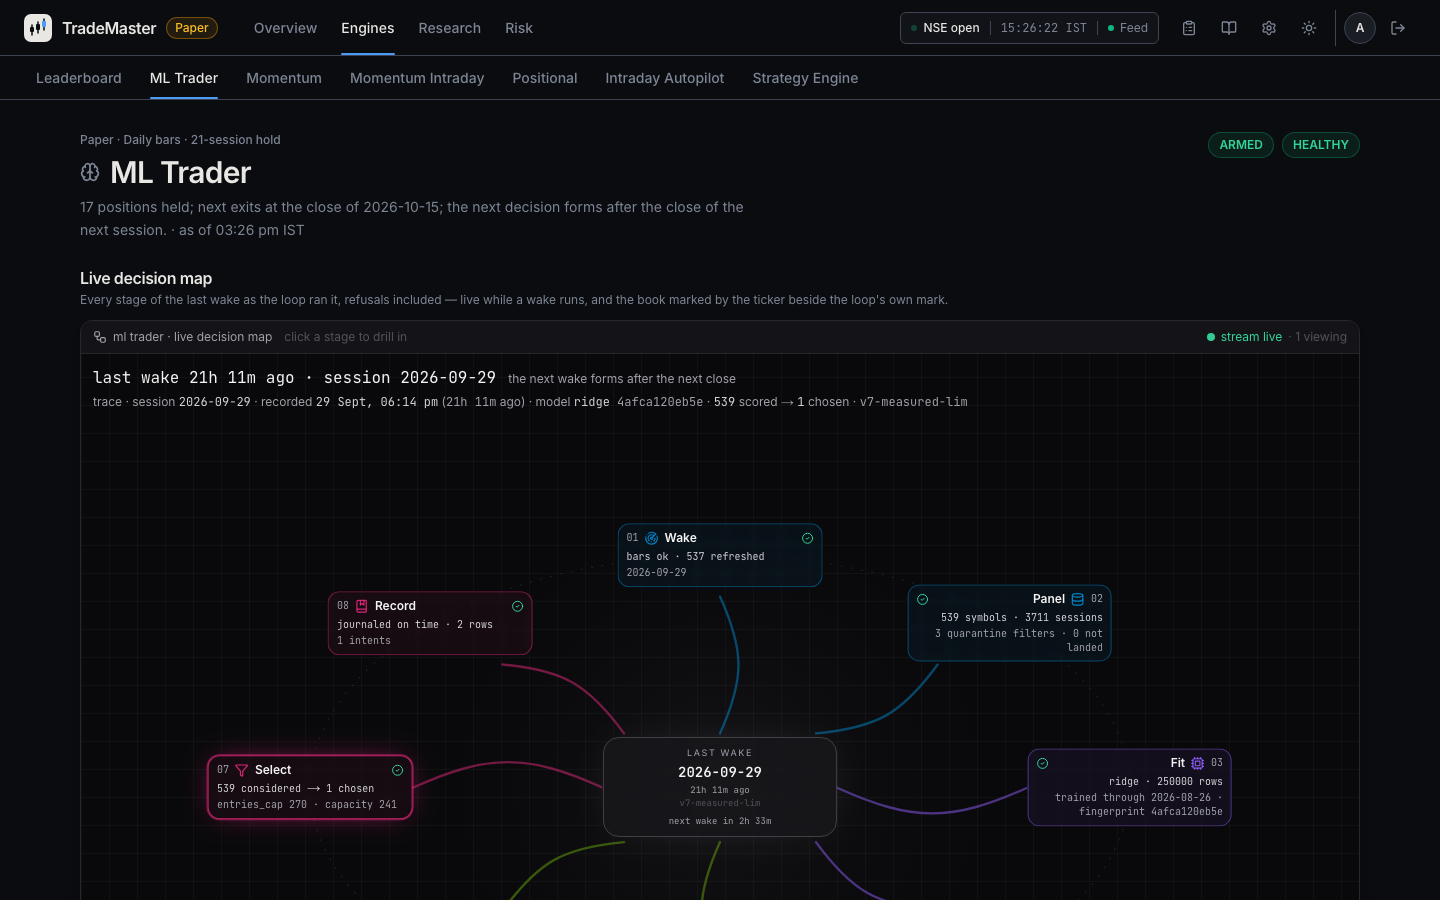Click the green check on the Select card
Image resolution: width=1440 pixels, height=900 pixels.
397,770
